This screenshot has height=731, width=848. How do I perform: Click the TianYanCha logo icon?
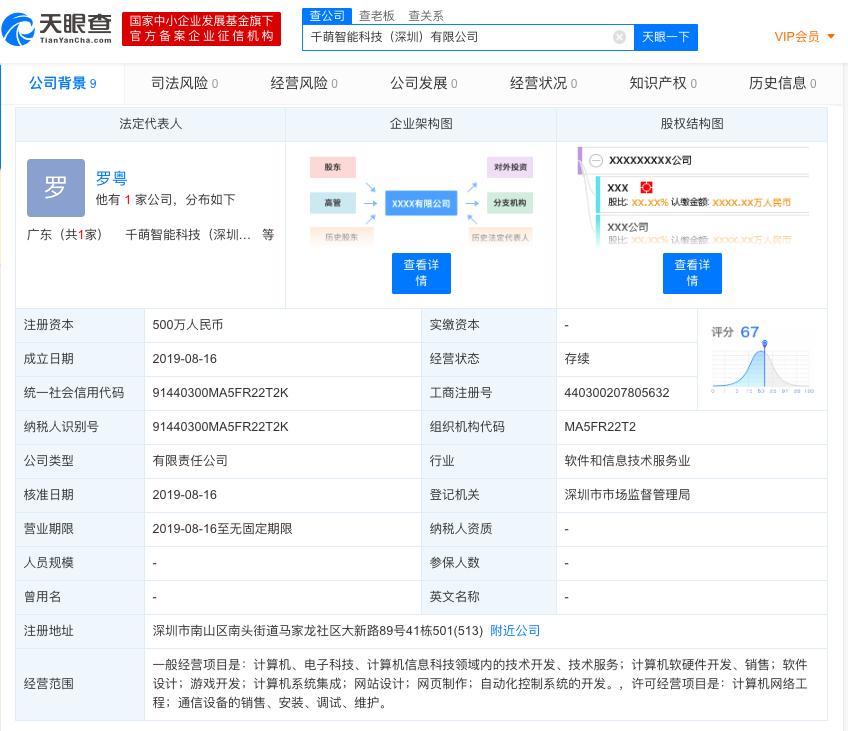pos(20,30)
